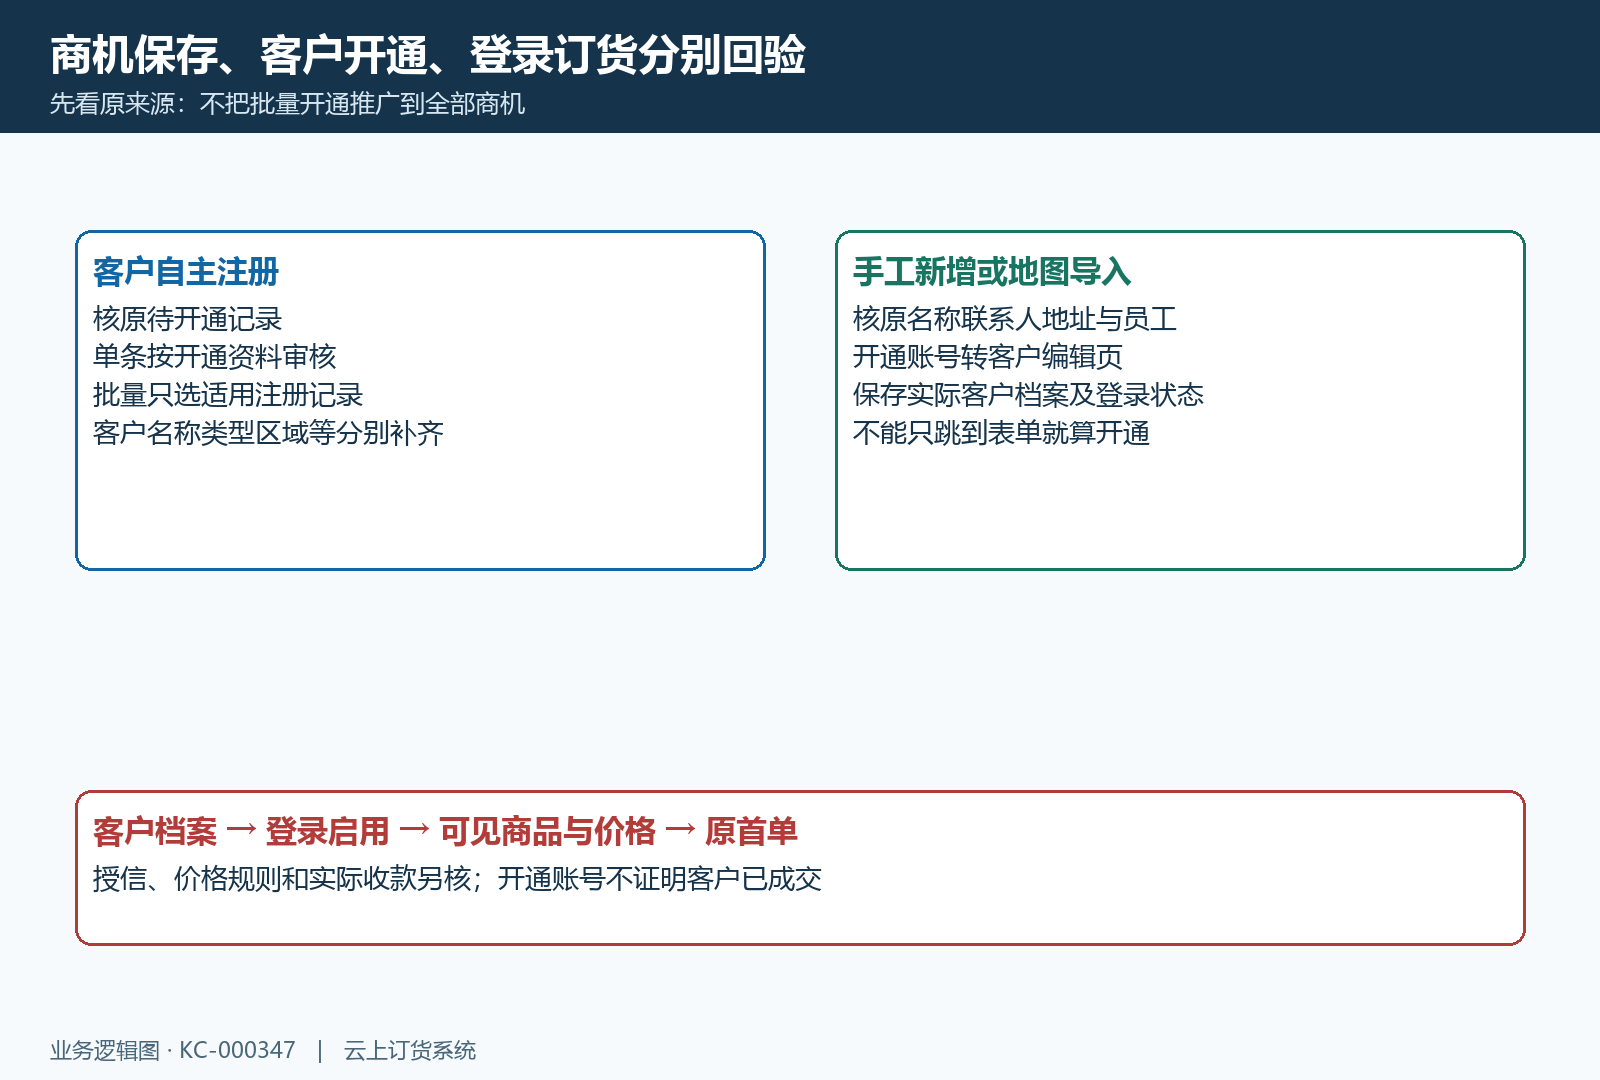Select the line 核原待开通记录
The image size is (1600, 1080).
(x=188, y=319)
